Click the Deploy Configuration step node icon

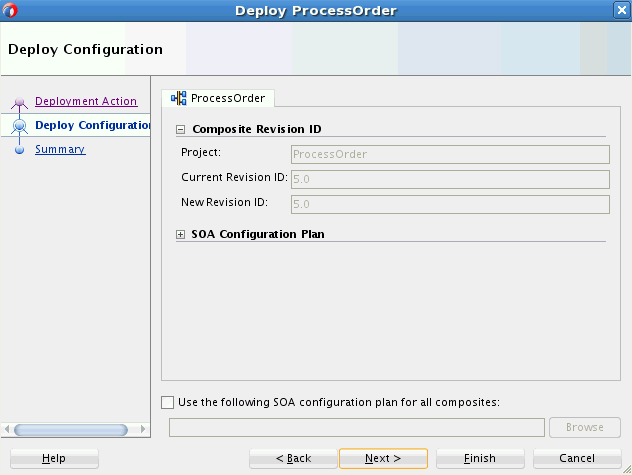pyautogui.click(x=19, y=126)
